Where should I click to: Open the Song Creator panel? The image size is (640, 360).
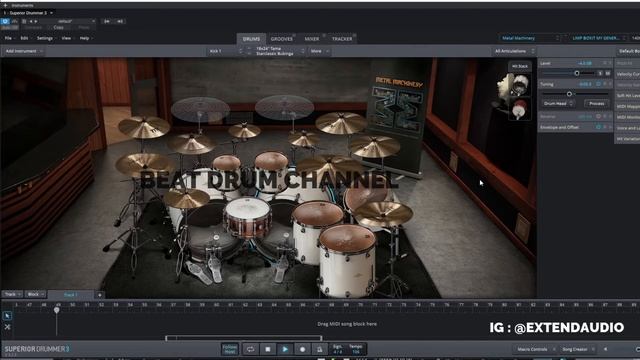577,349
